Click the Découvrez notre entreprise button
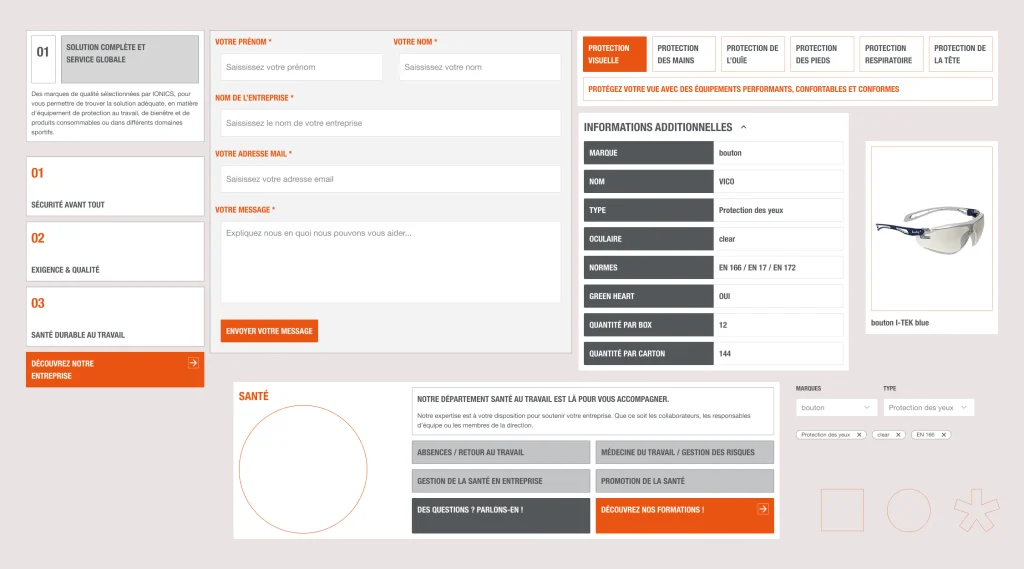 point(115,370)
